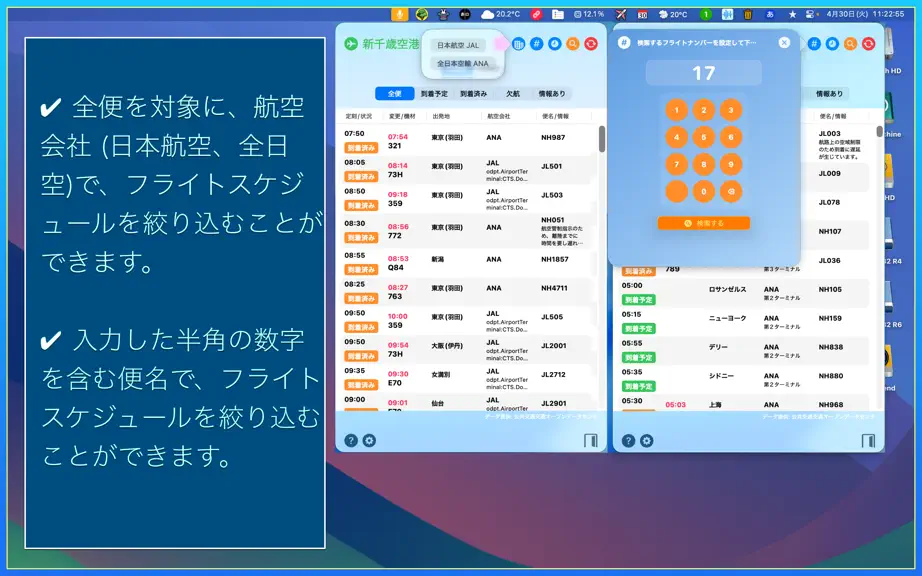
Task: Select flight JL2001 from 大阪(伊丹)
Action: (469, 349)
